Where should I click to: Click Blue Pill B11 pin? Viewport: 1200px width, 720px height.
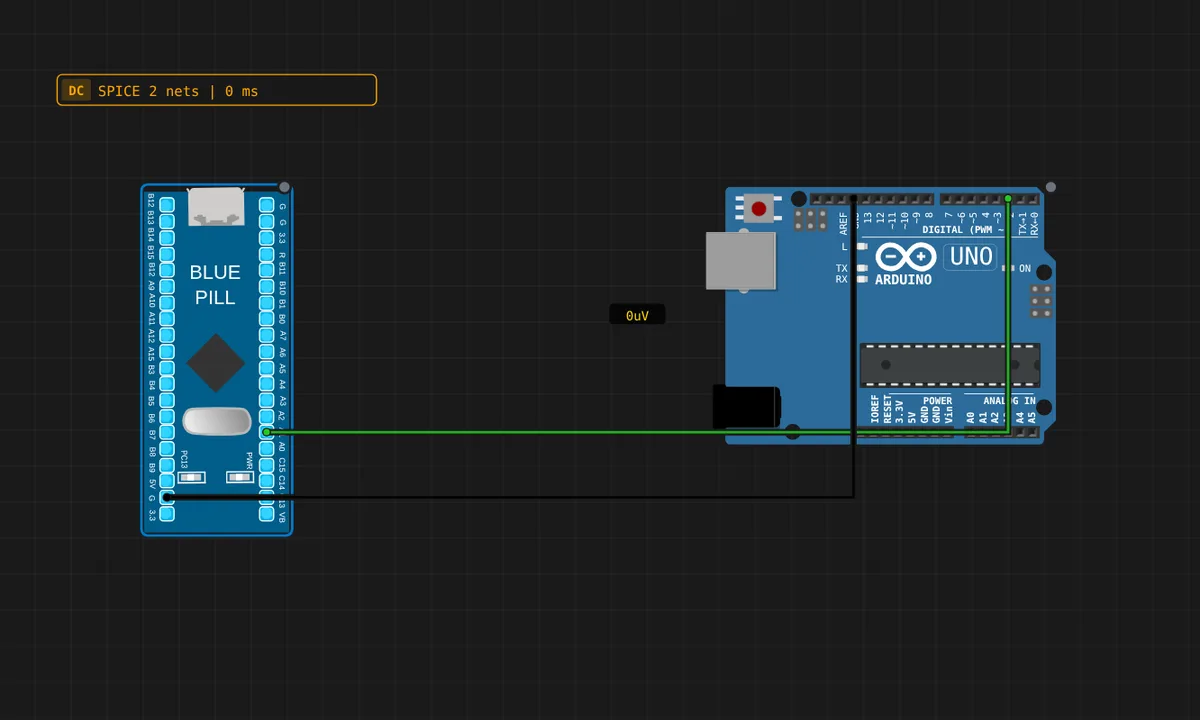(x=267, y=269)
